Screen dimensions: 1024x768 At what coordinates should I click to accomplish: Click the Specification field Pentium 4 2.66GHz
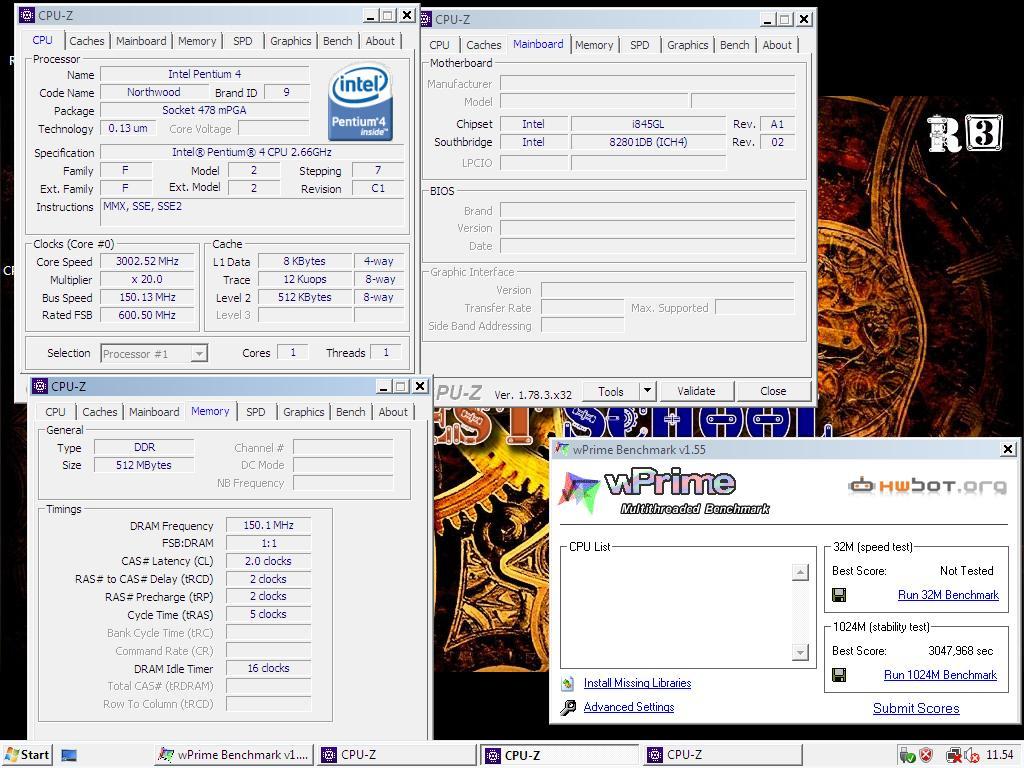[x=252, y=152]
